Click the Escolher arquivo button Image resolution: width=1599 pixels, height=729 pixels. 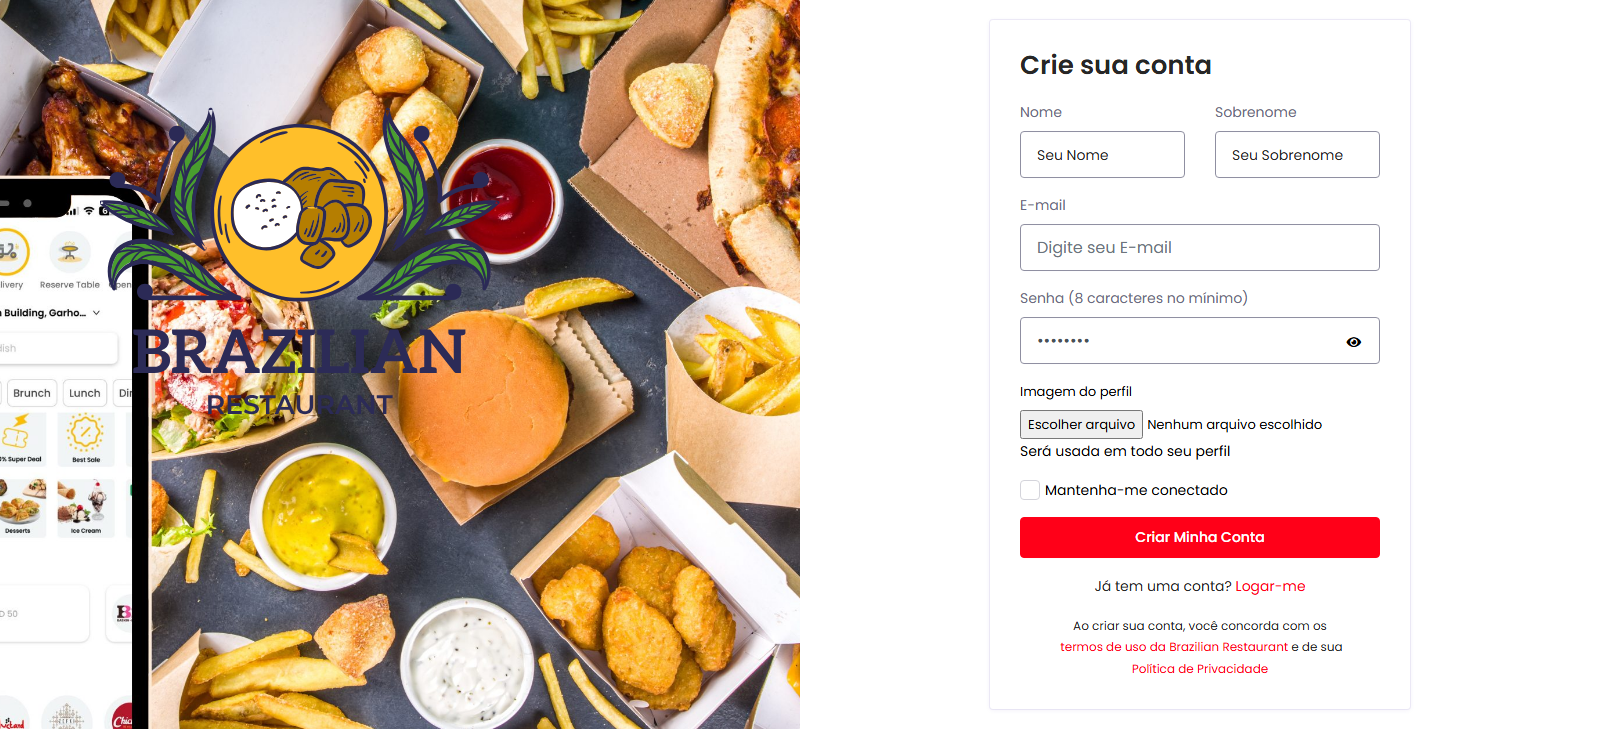(x=1081, y=424)
